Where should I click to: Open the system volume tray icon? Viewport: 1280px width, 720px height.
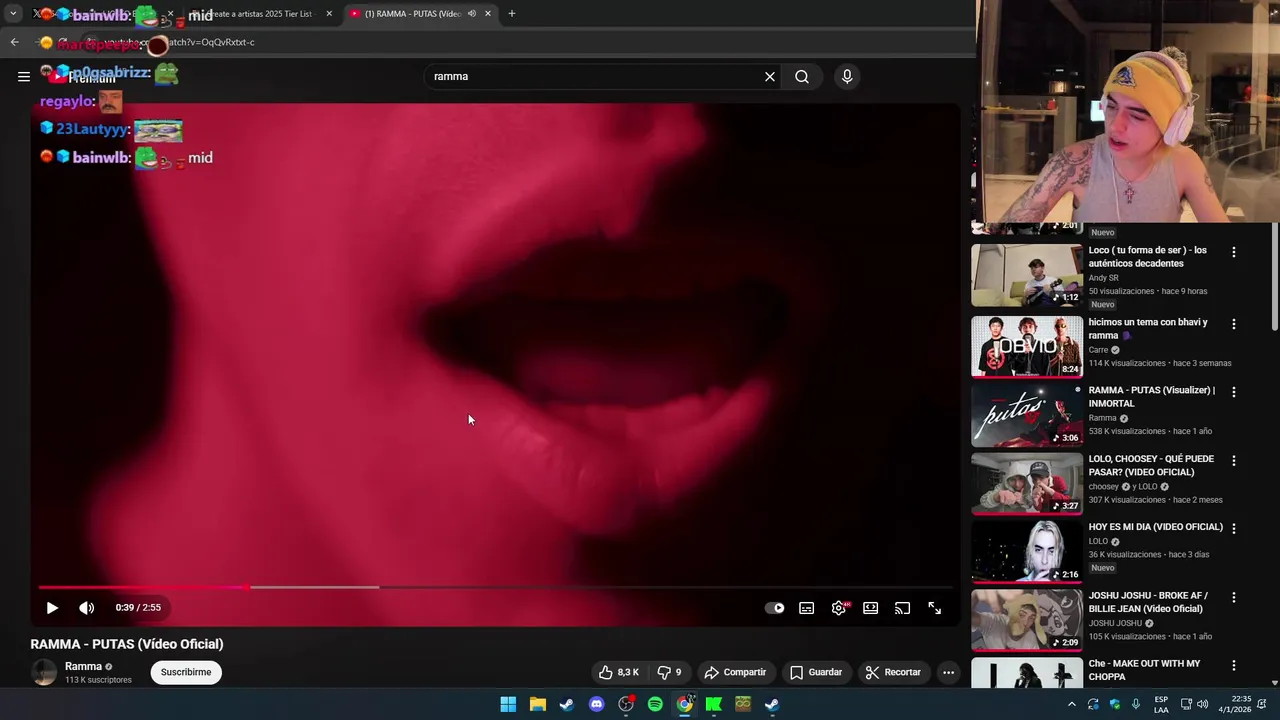tap(1203, 704)
